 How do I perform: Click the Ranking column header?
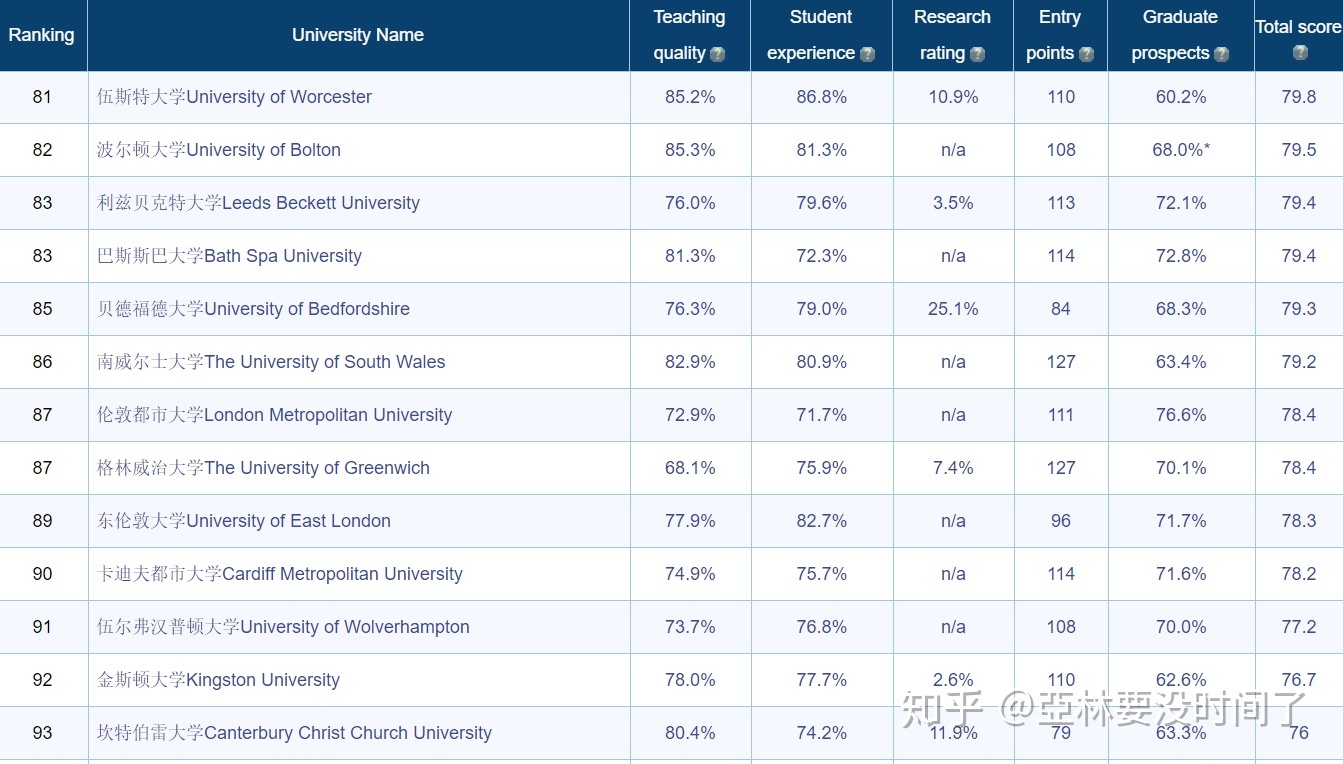pos(41,35)
